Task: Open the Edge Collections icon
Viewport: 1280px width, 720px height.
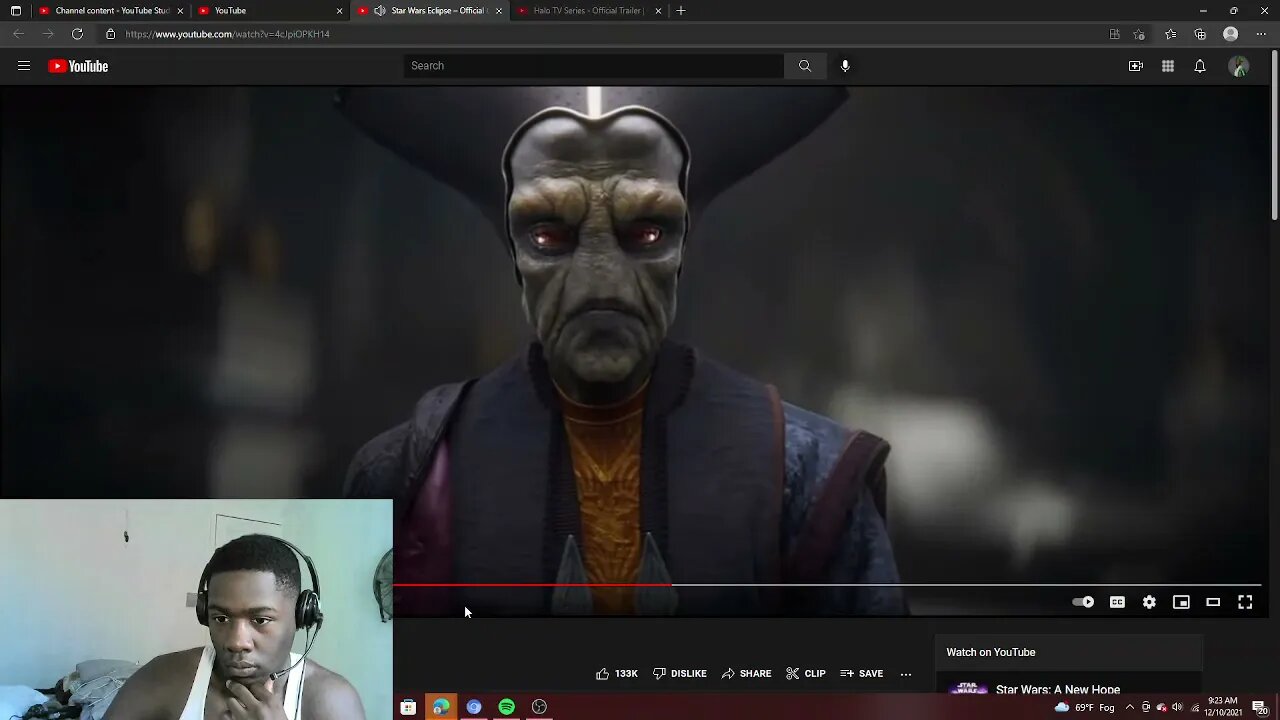Action: [x=1200, y=34]
